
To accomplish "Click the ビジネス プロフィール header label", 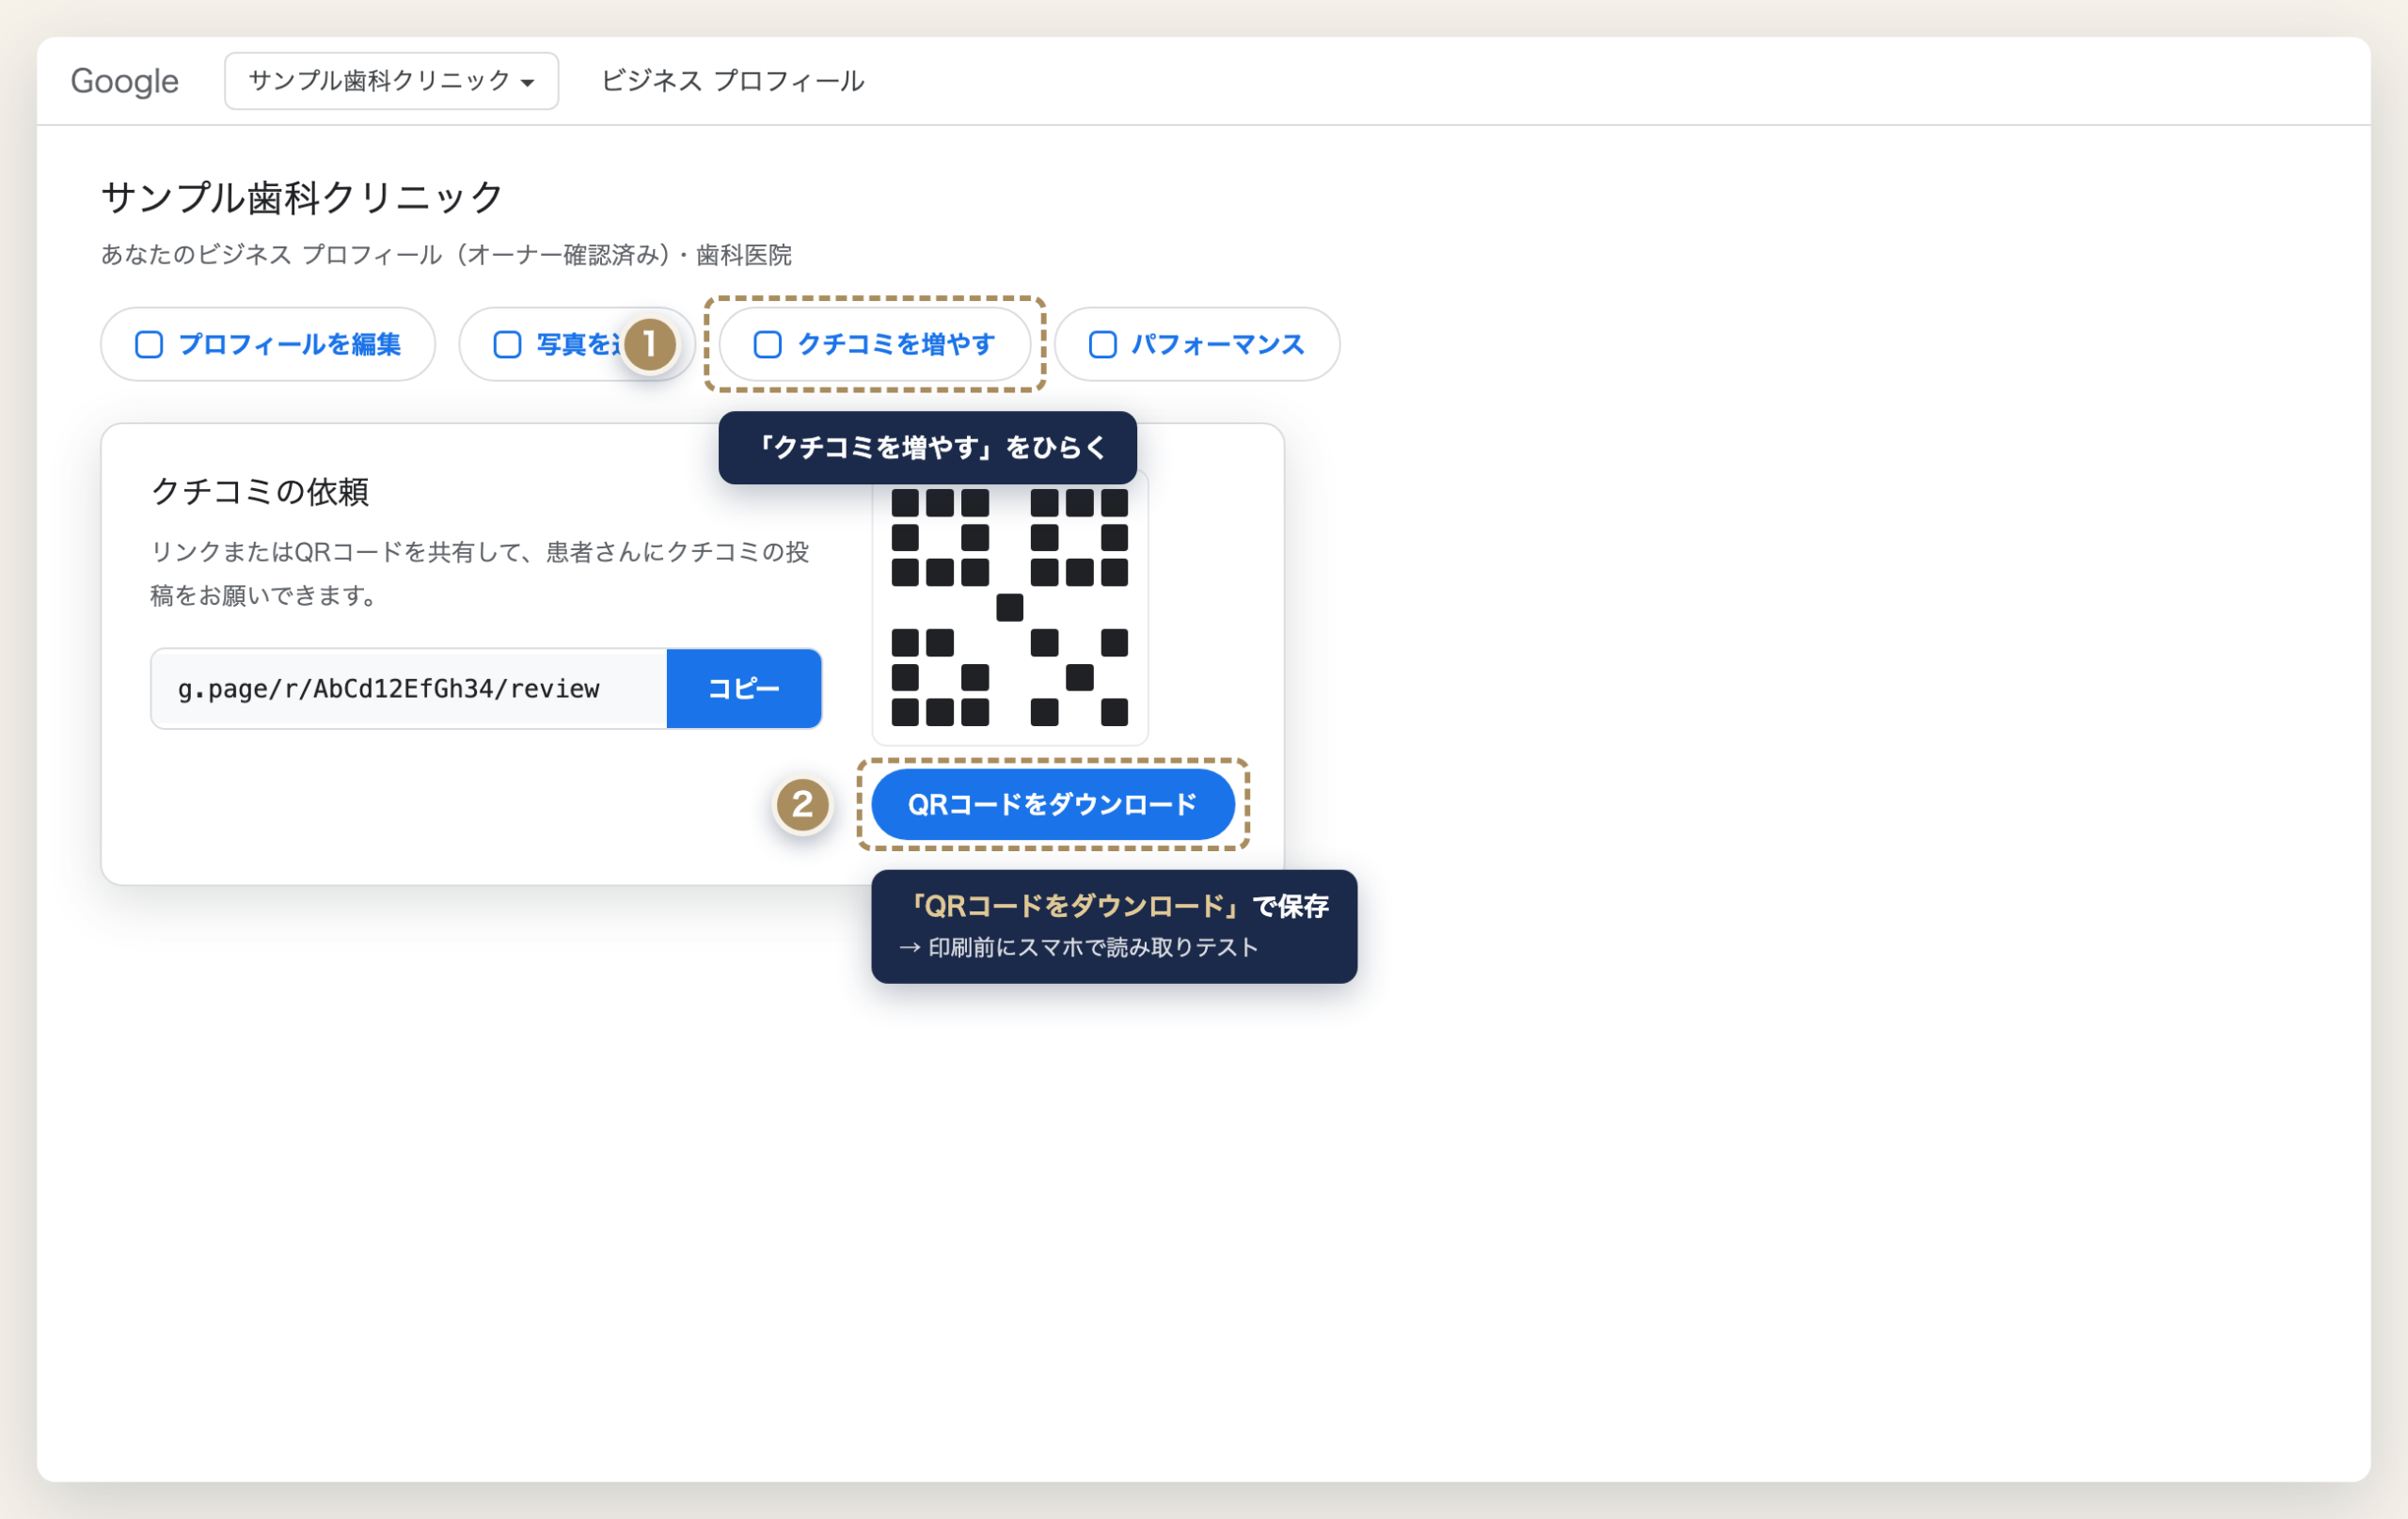I will tap(733, 81).
